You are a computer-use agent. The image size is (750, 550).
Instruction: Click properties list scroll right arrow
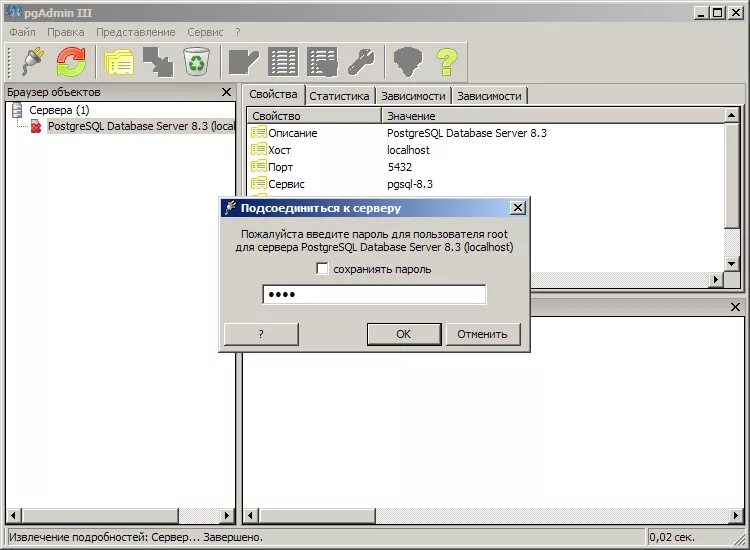(x=716, y=279)
